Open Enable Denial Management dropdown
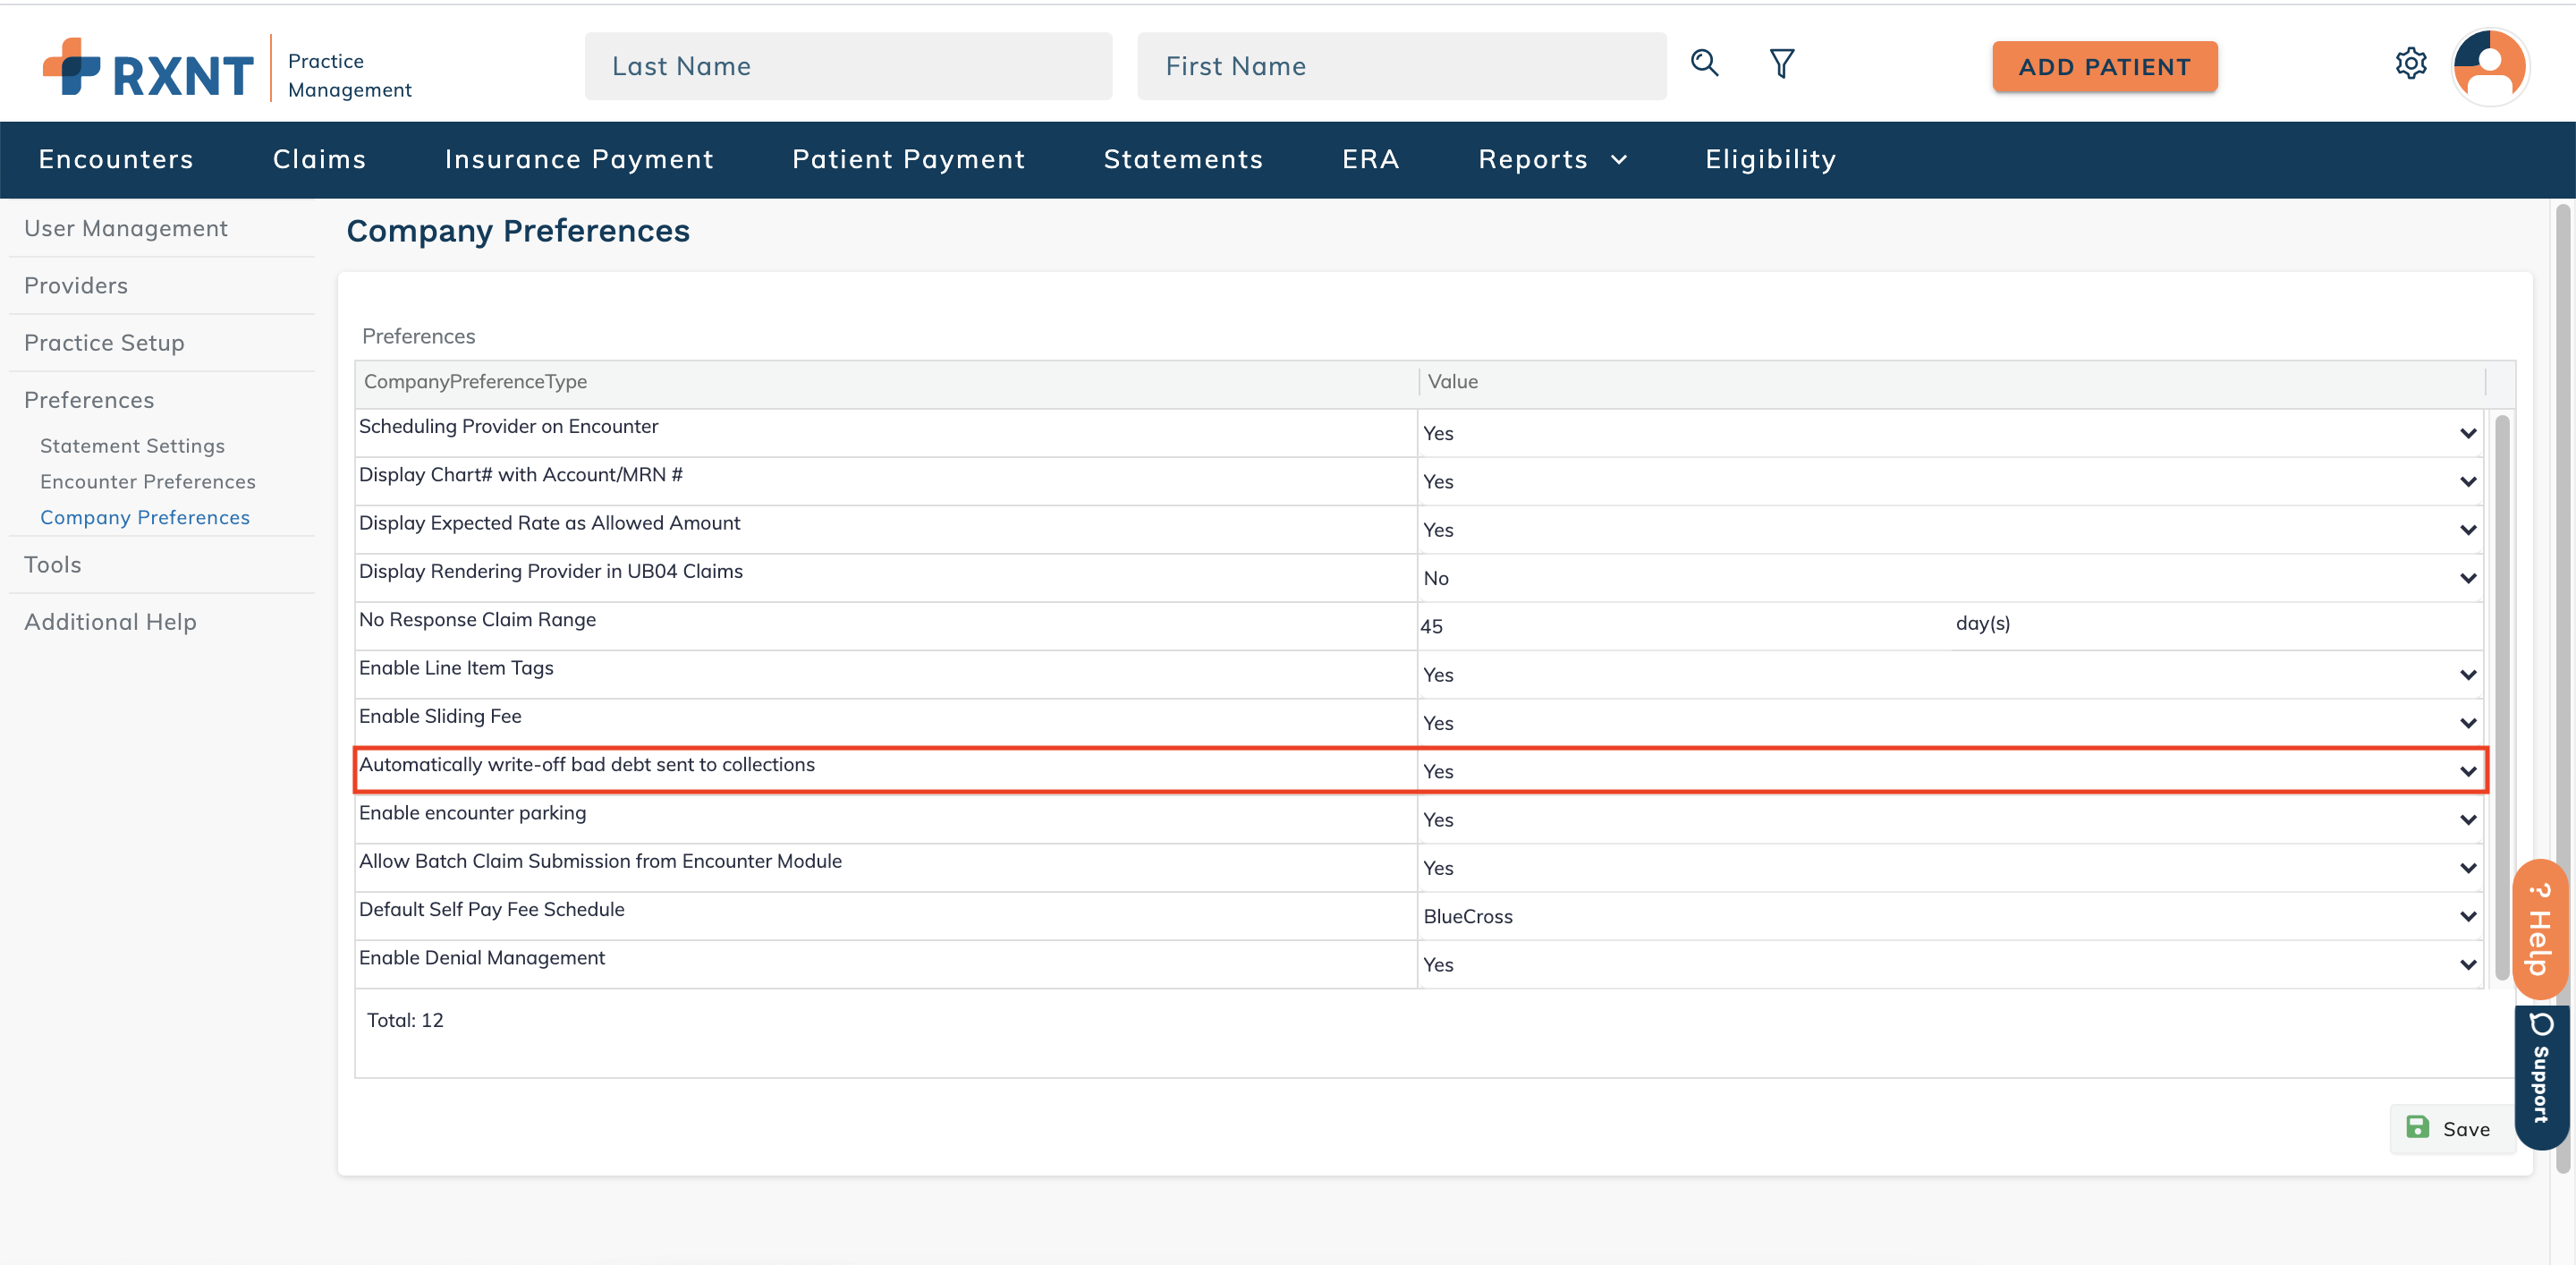The image size is (2576, 1265). [x=1950, y=965]
